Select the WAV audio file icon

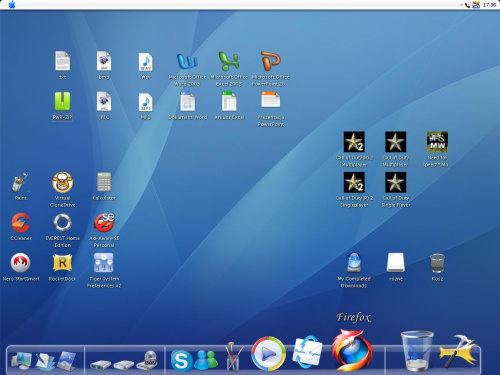pyautogui.click(x=146, y=62)
